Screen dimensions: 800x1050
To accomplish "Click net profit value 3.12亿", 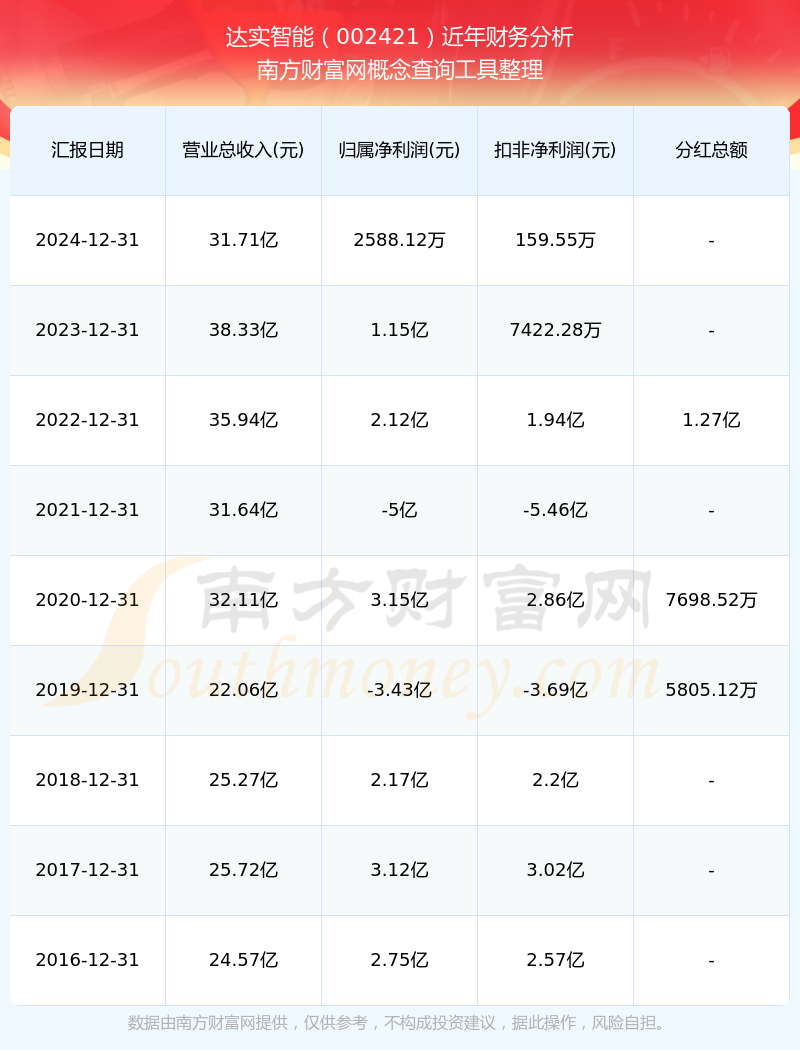I will [400, 870].
